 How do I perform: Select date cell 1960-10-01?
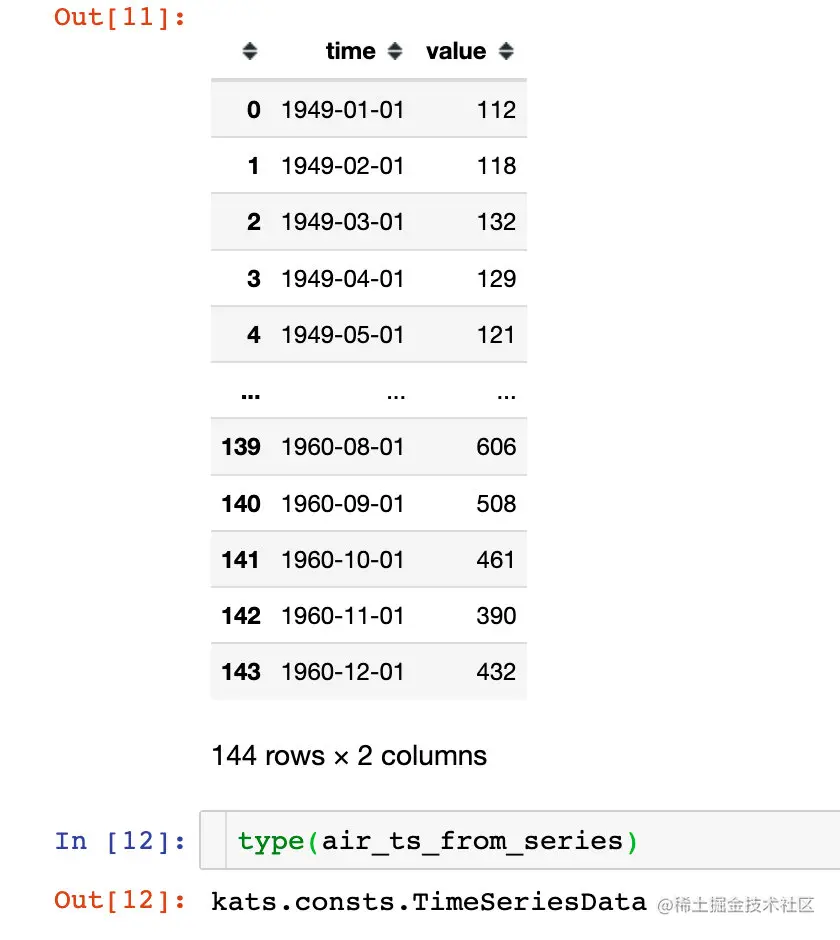(x=343, y=559)
